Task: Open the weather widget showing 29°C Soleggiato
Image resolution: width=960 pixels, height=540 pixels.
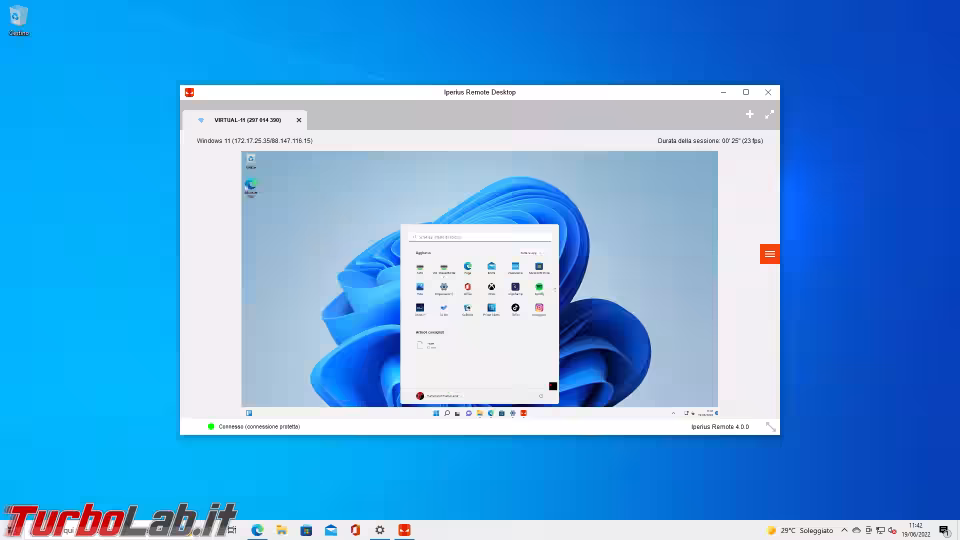Action: 800,530
